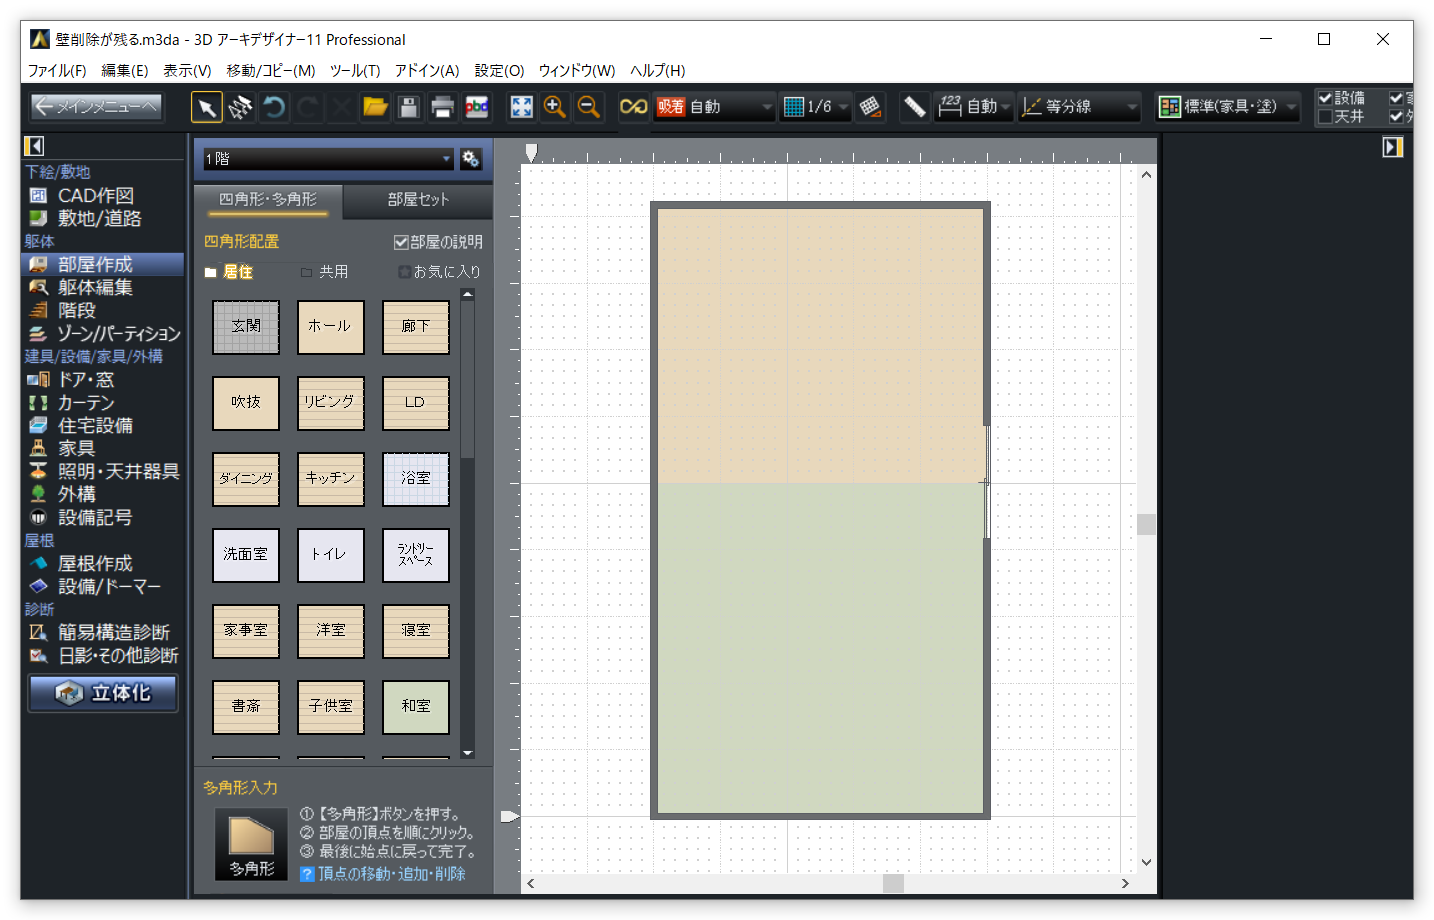Enable the 天井 checkbox

[x=1325, y=117]
